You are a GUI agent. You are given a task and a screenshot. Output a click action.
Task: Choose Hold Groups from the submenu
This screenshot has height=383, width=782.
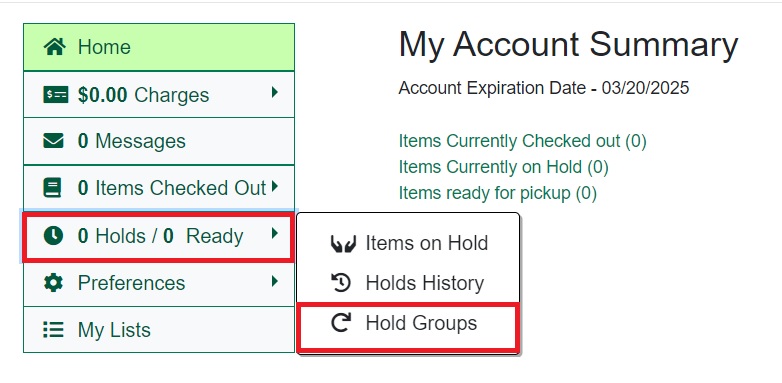pyautogui.click(x=408, y=327)
